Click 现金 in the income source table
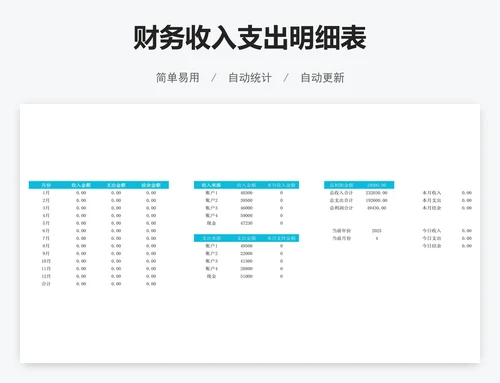Screen dimensions: 500x383 pos(211,223)
